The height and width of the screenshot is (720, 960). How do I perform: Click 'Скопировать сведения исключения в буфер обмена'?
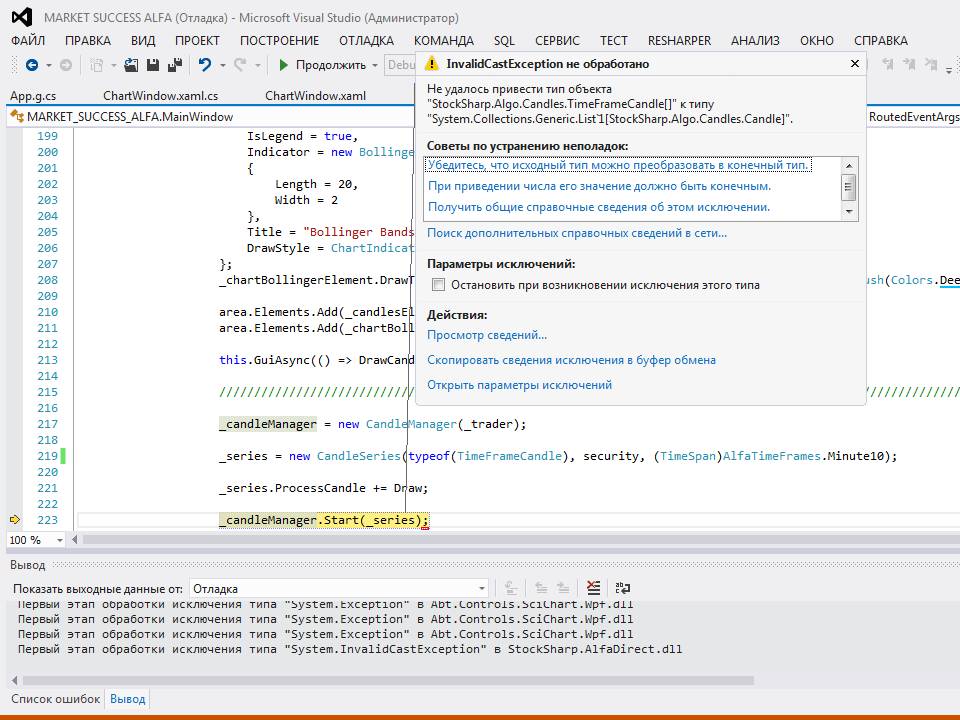[571, 360]
